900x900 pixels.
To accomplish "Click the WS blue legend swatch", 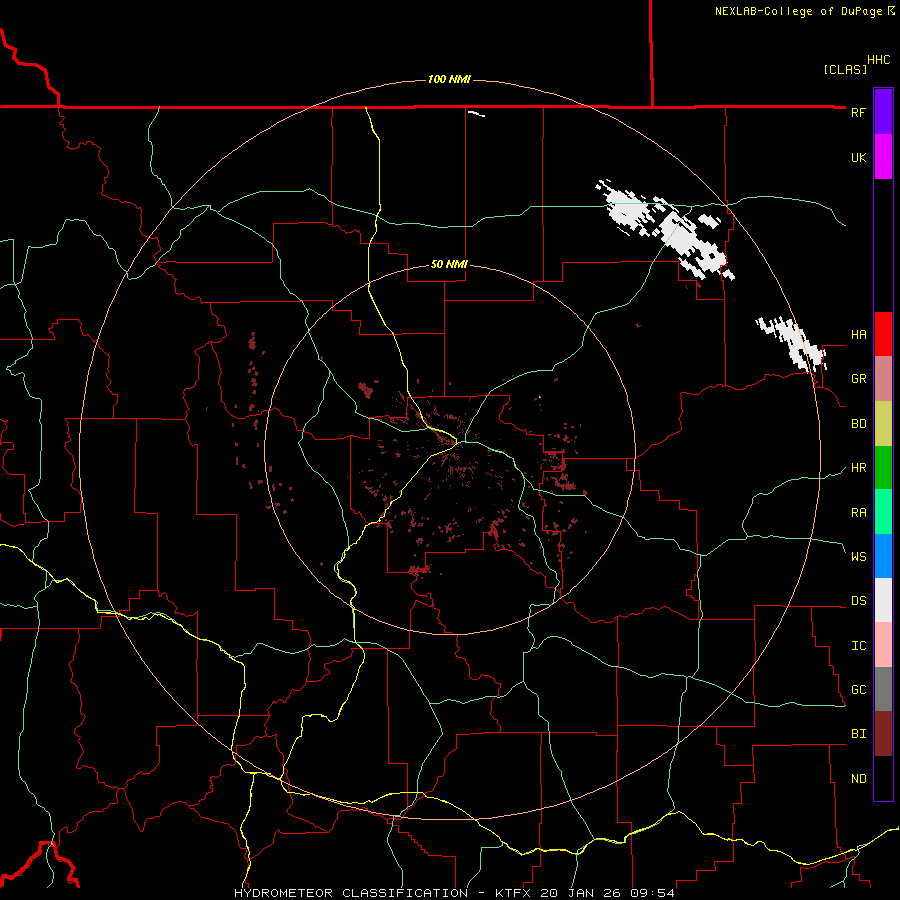I will click(x=883, y=556).
